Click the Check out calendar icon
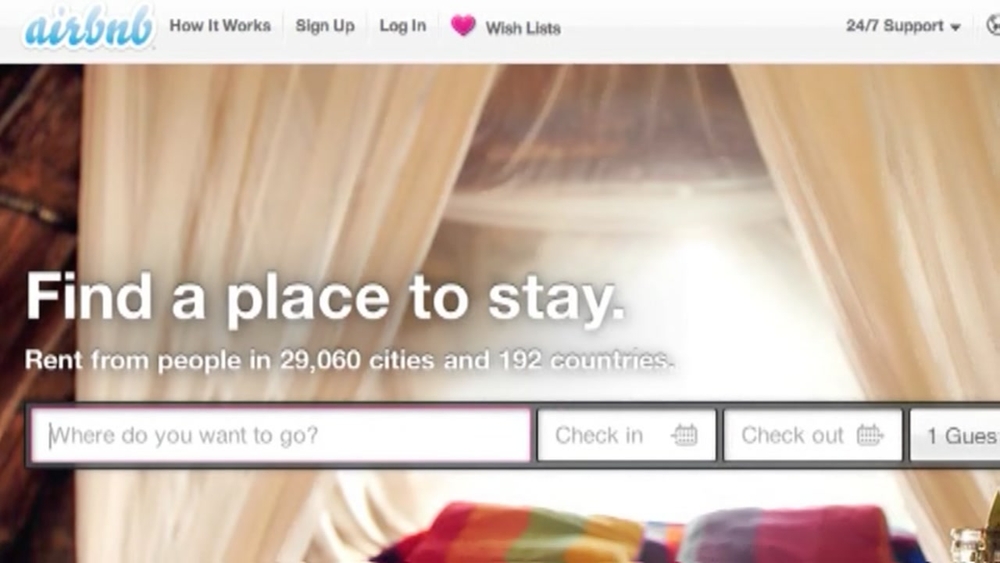The width and height of the screenshot is (1000, 563). [870, 435]
